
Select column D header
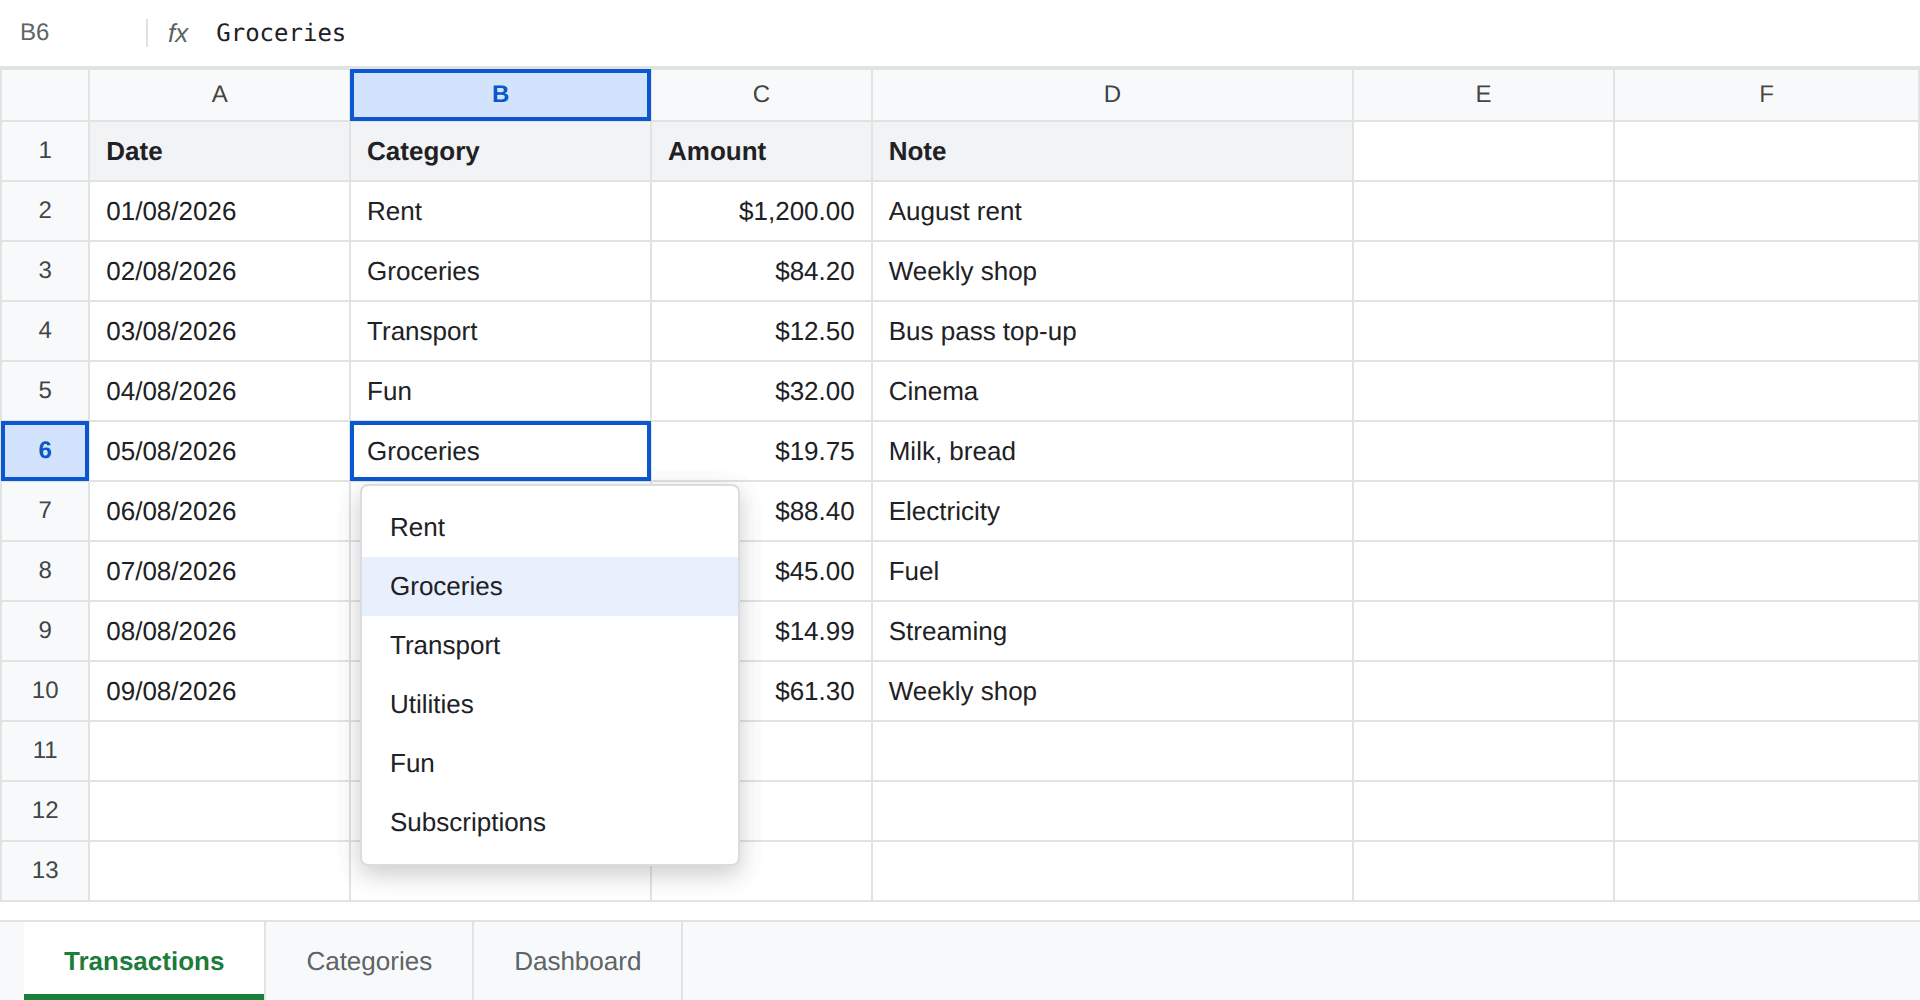[1112, 94]
